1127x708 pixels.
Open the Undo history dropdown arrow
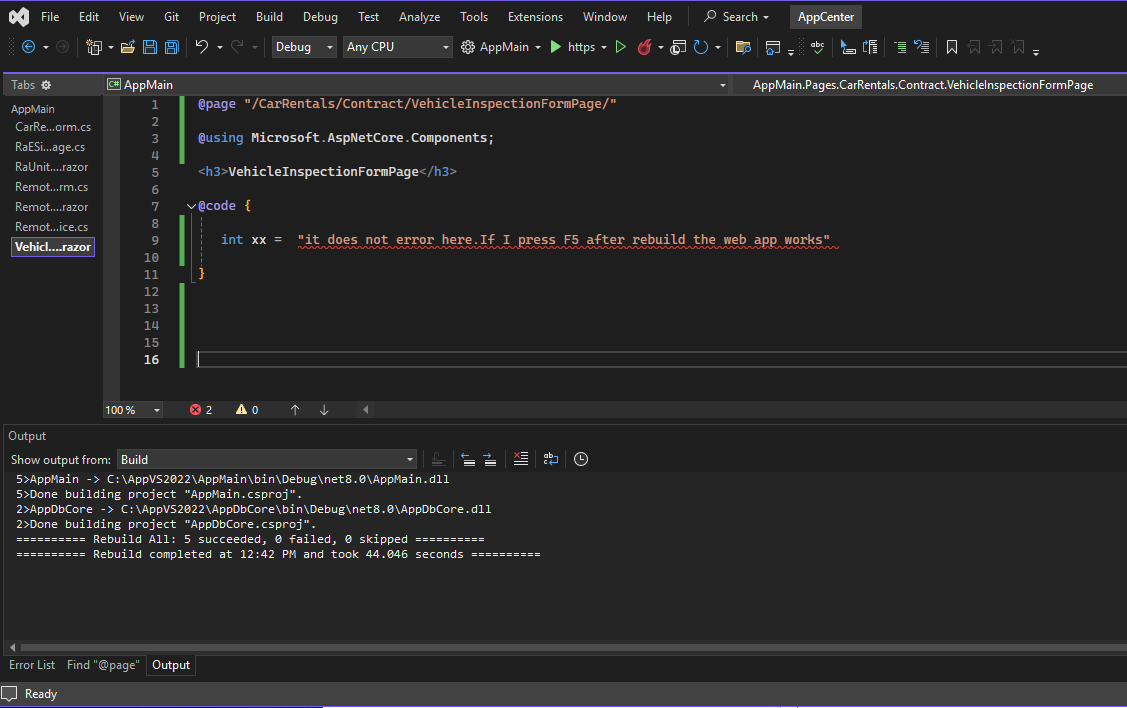click(x=219, y=47)
